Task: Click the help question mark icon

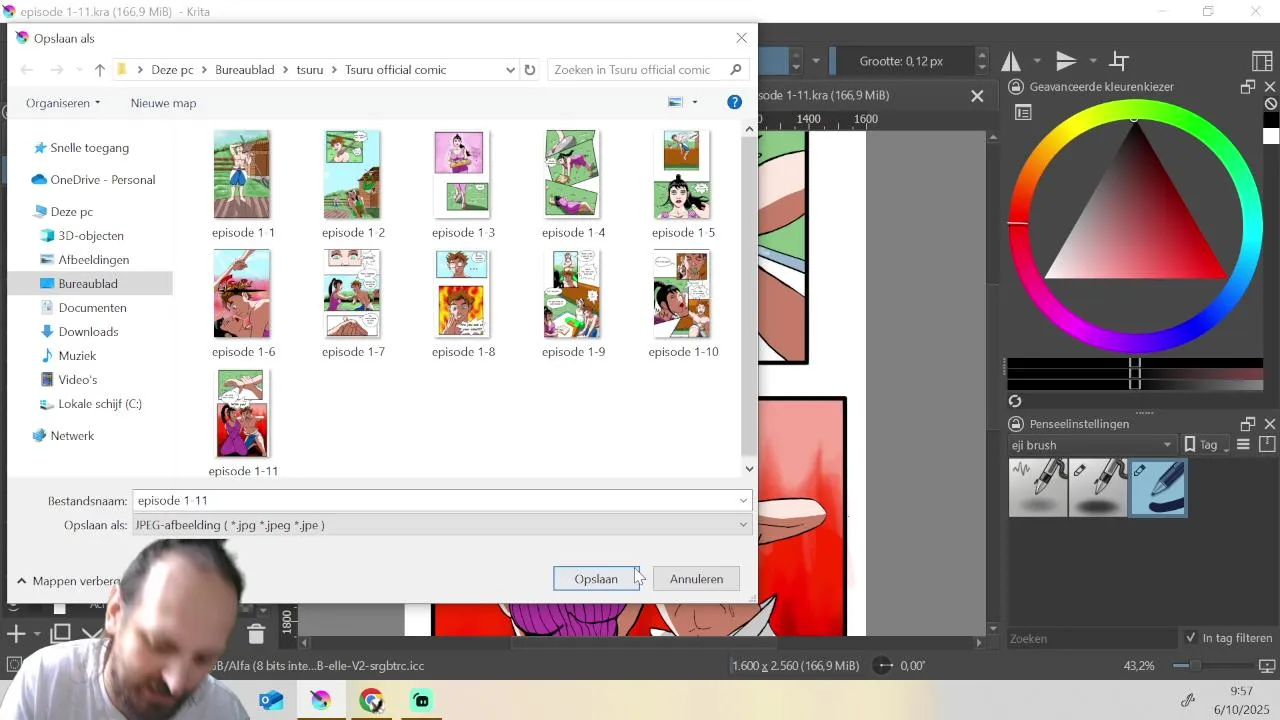Action: (734, 103)
